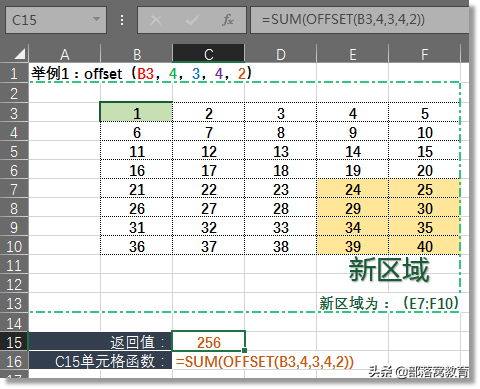This screenshot has height=389, width=480.
Task: Click the cell containing 32
Action: [x=209, y=227]
